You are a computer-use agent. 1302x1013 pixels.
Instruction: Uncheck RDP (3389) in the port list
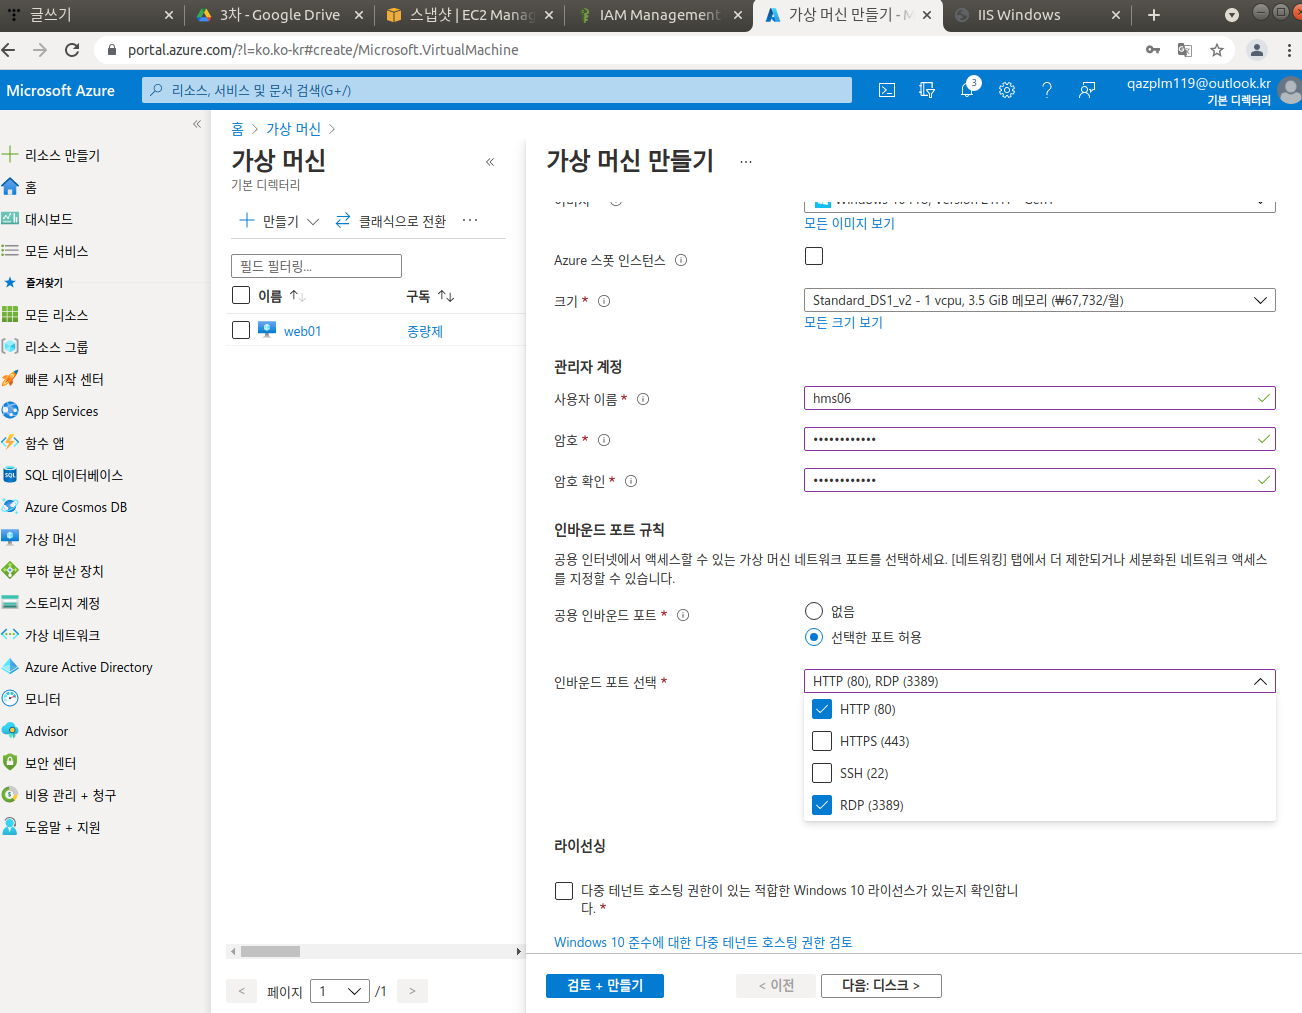click(822, 805)
